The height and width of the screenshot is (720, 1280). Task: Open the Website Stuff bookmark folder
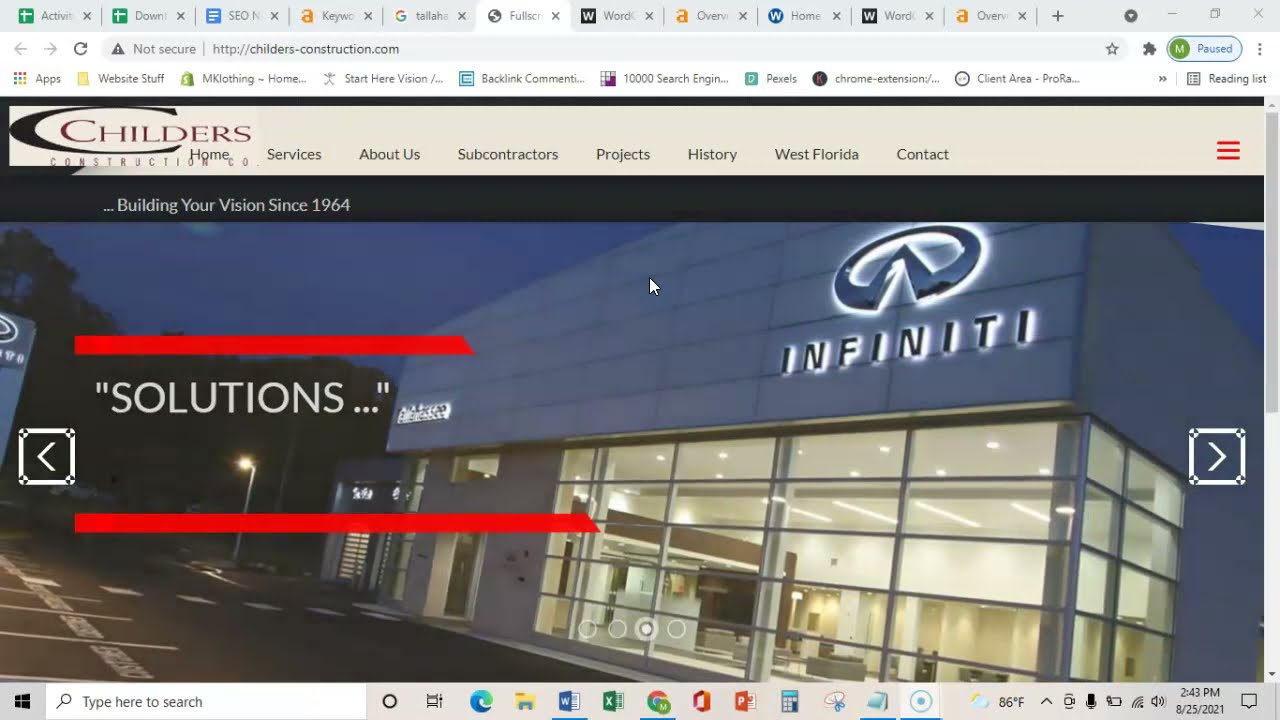[x=120, y=78]
